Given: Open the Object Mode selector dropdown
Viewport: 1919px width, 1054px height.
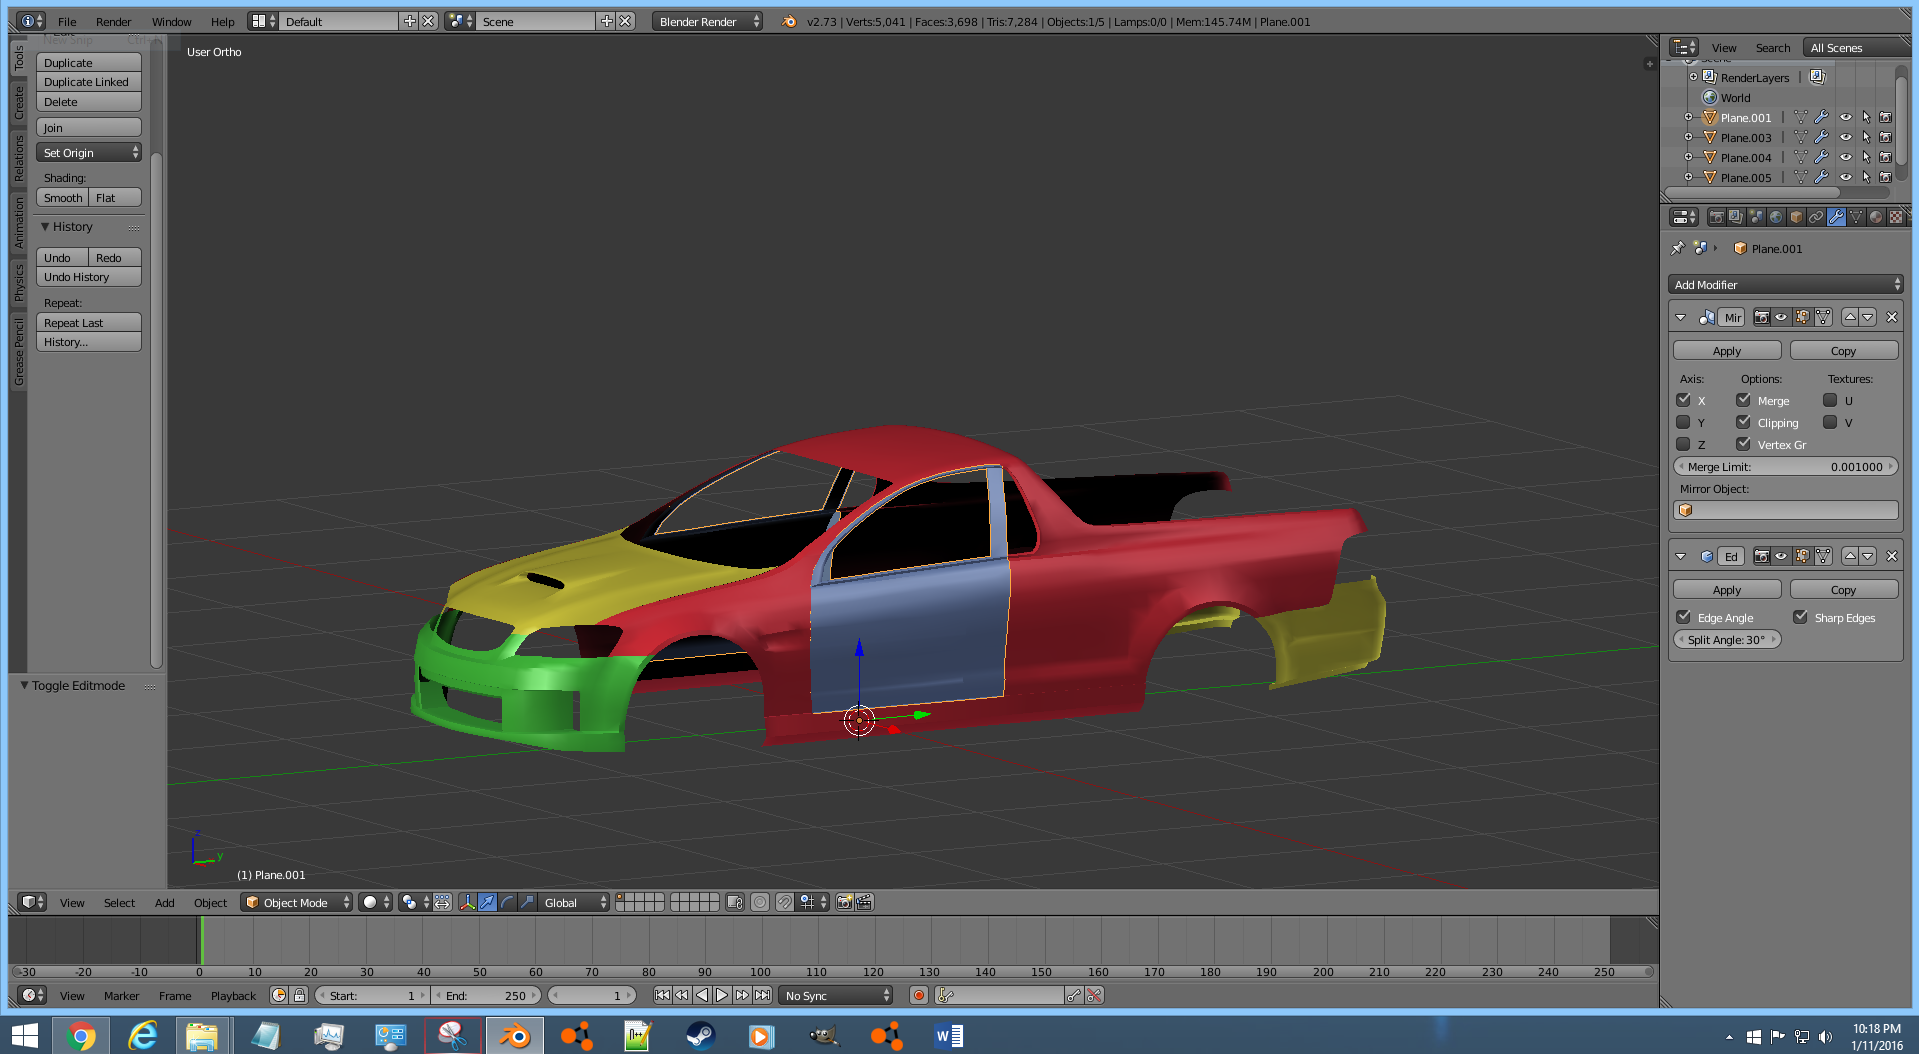Looking at the screenshot, I should click(x=297, y=902).
